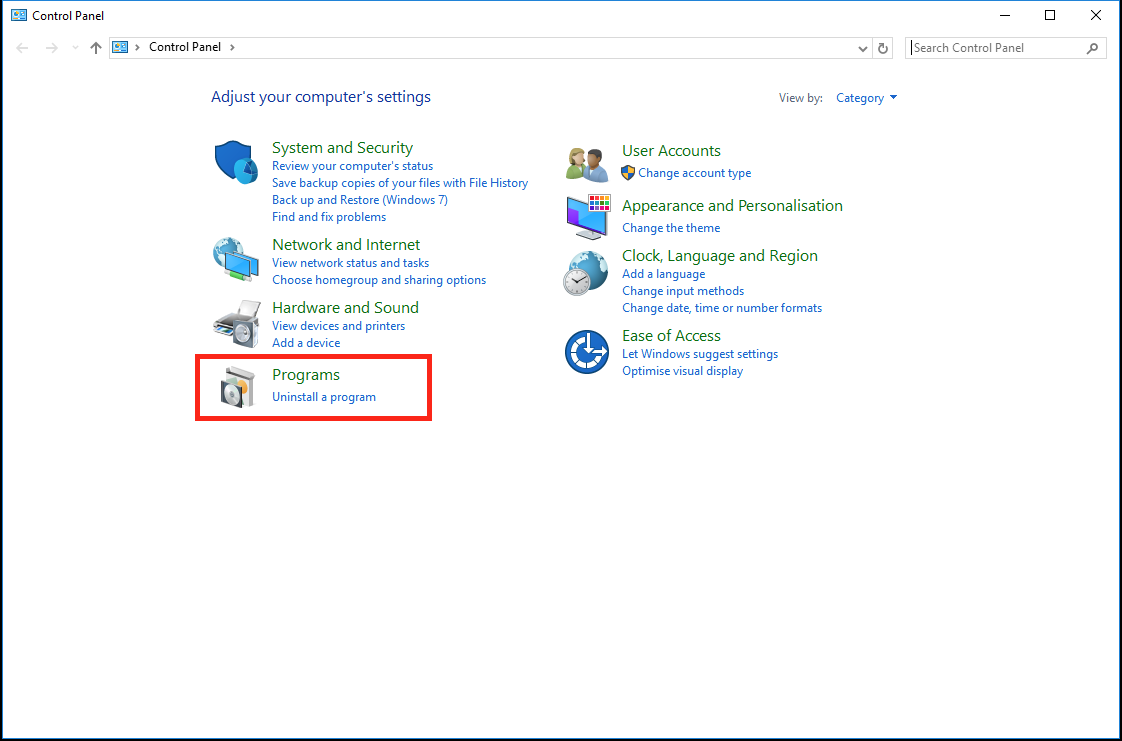
Task: Maximize the Control Panel window
Action: pos(1050,15)
